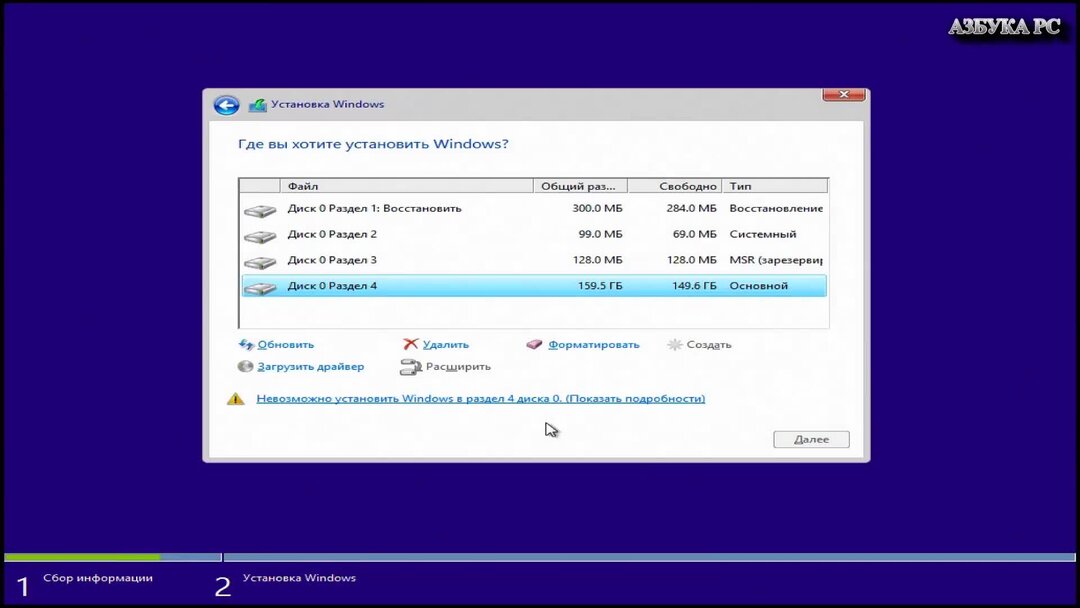Click the Обновить link
The width and height of the screenshot is (1080, 608).
coord(286,344)
